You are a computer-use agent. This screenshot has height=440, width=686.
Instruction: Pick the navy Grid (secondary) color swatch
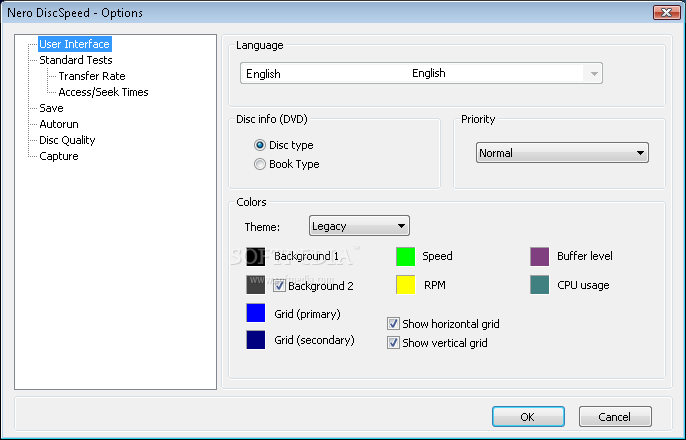pos(256,340)
